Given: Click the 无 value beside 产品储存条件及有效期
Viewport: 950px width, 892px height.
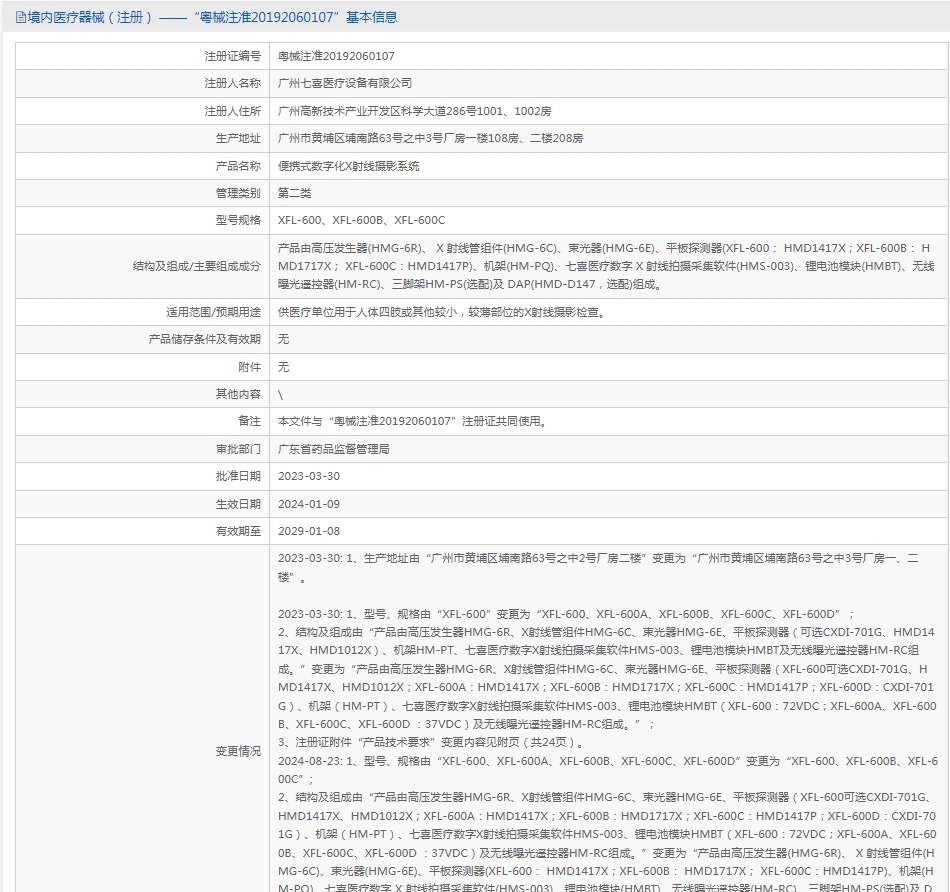Looking at the screenshot, I should (x=284, y=339).
